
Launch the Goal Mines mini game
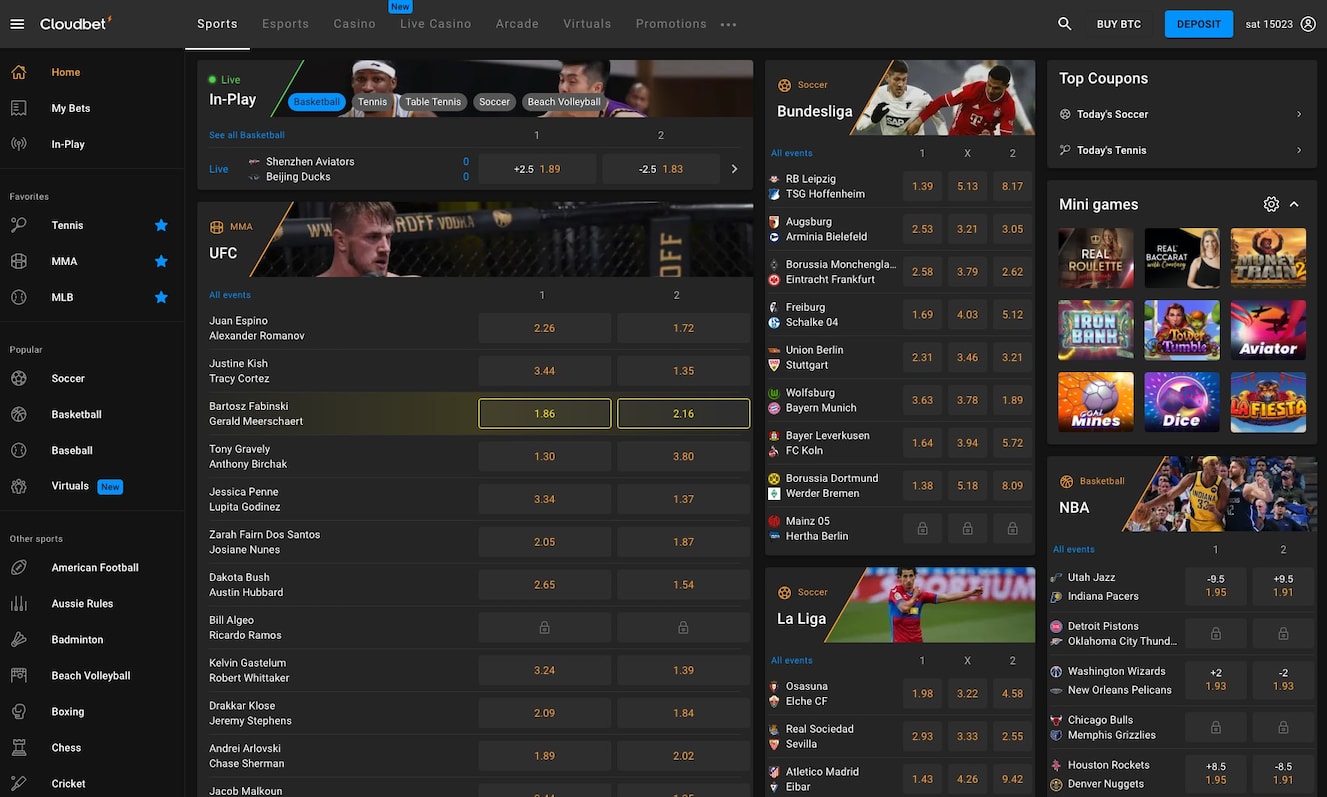coord(1096,402)
